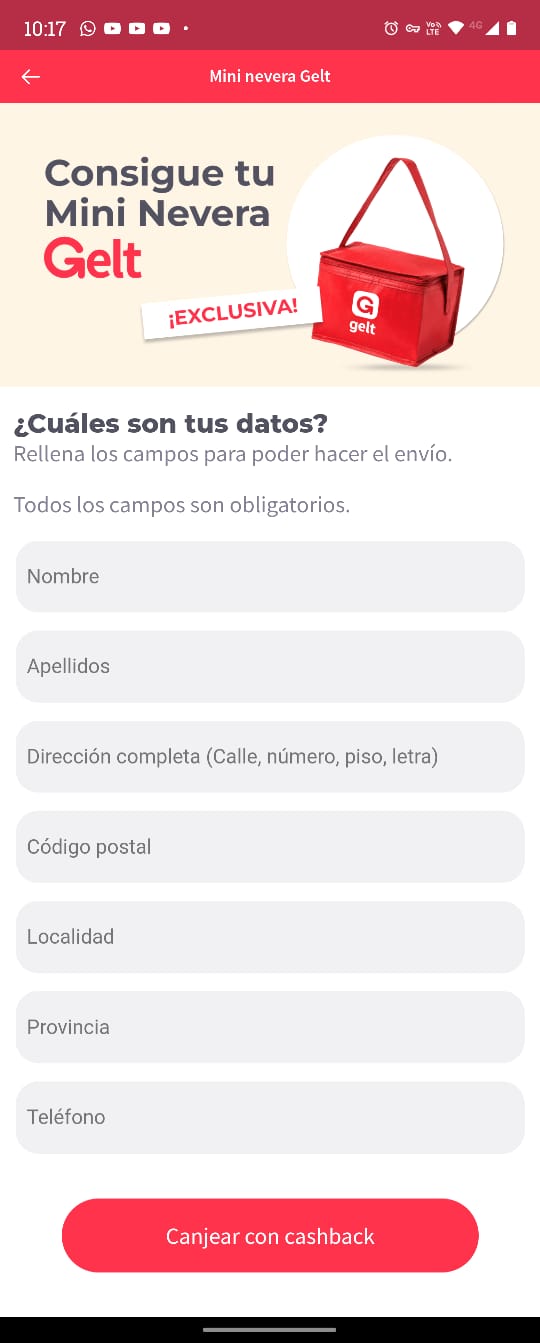Image resolution: width=540 pixels, height=1343 pixels.
Task: Focus the Nombre input field
Action: [270, 577]
